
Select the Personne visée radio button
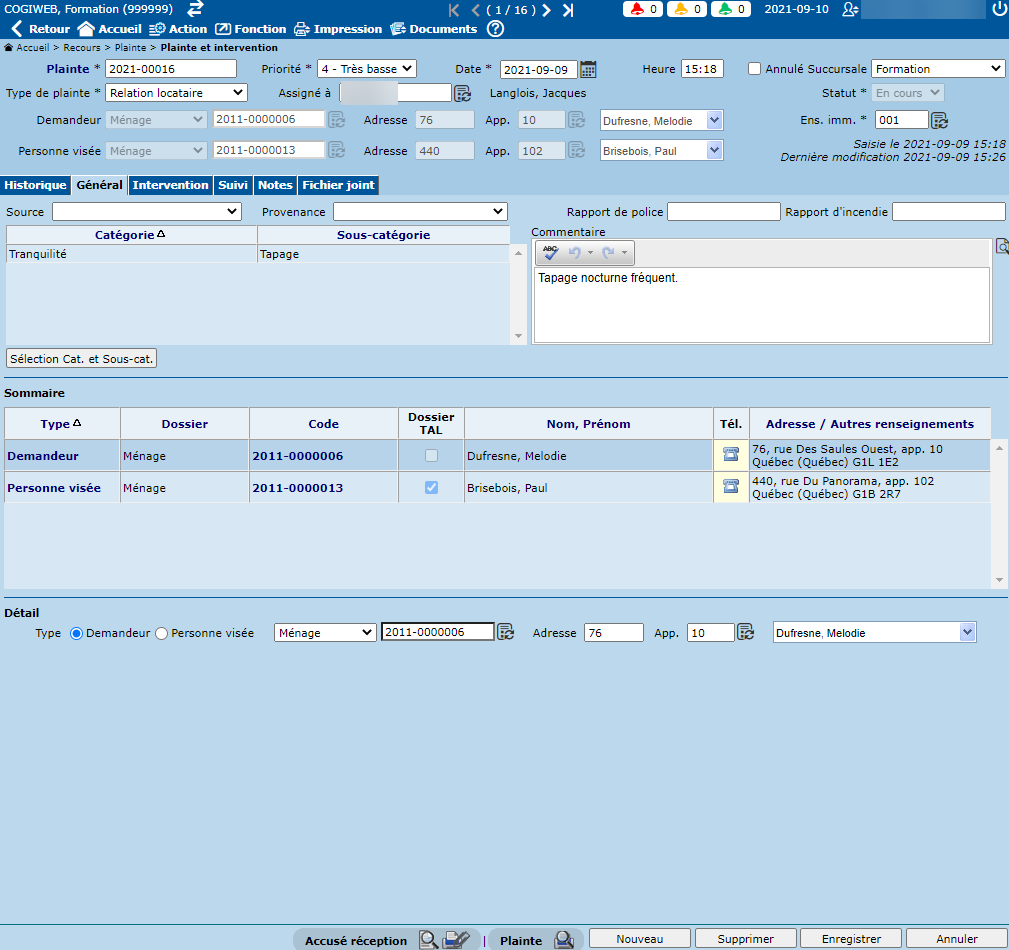pos(162,633)
